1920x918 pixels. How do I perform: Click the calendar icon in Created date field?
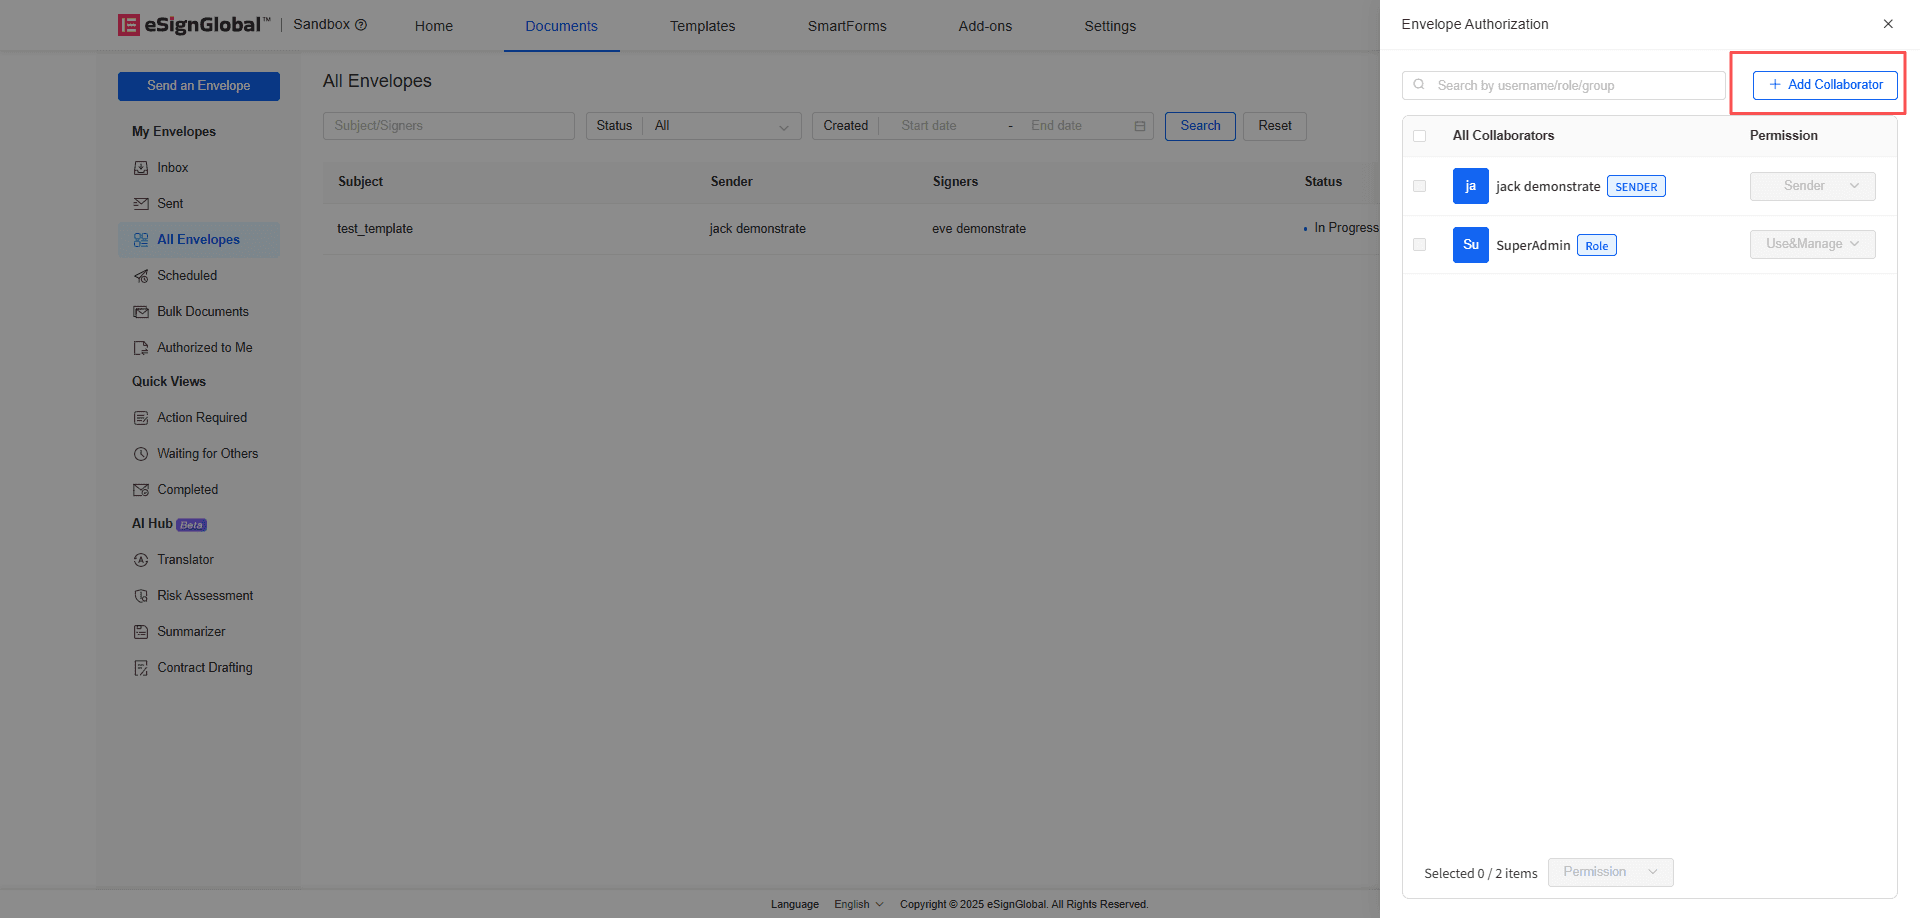(x=1139, y=126)
